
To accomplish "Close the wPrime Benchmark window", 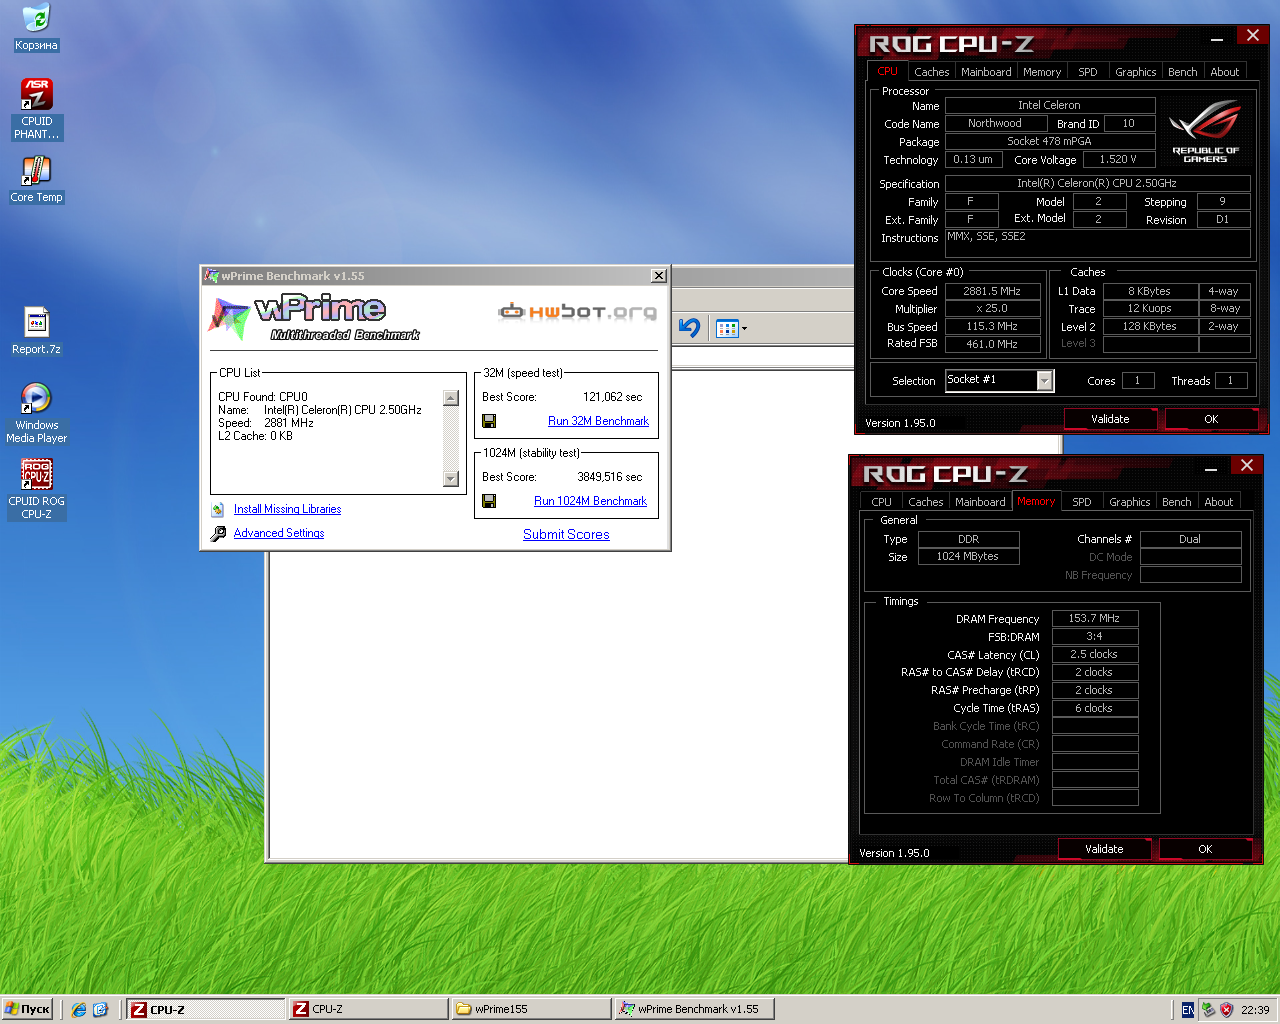I will (x=658, y=276).
